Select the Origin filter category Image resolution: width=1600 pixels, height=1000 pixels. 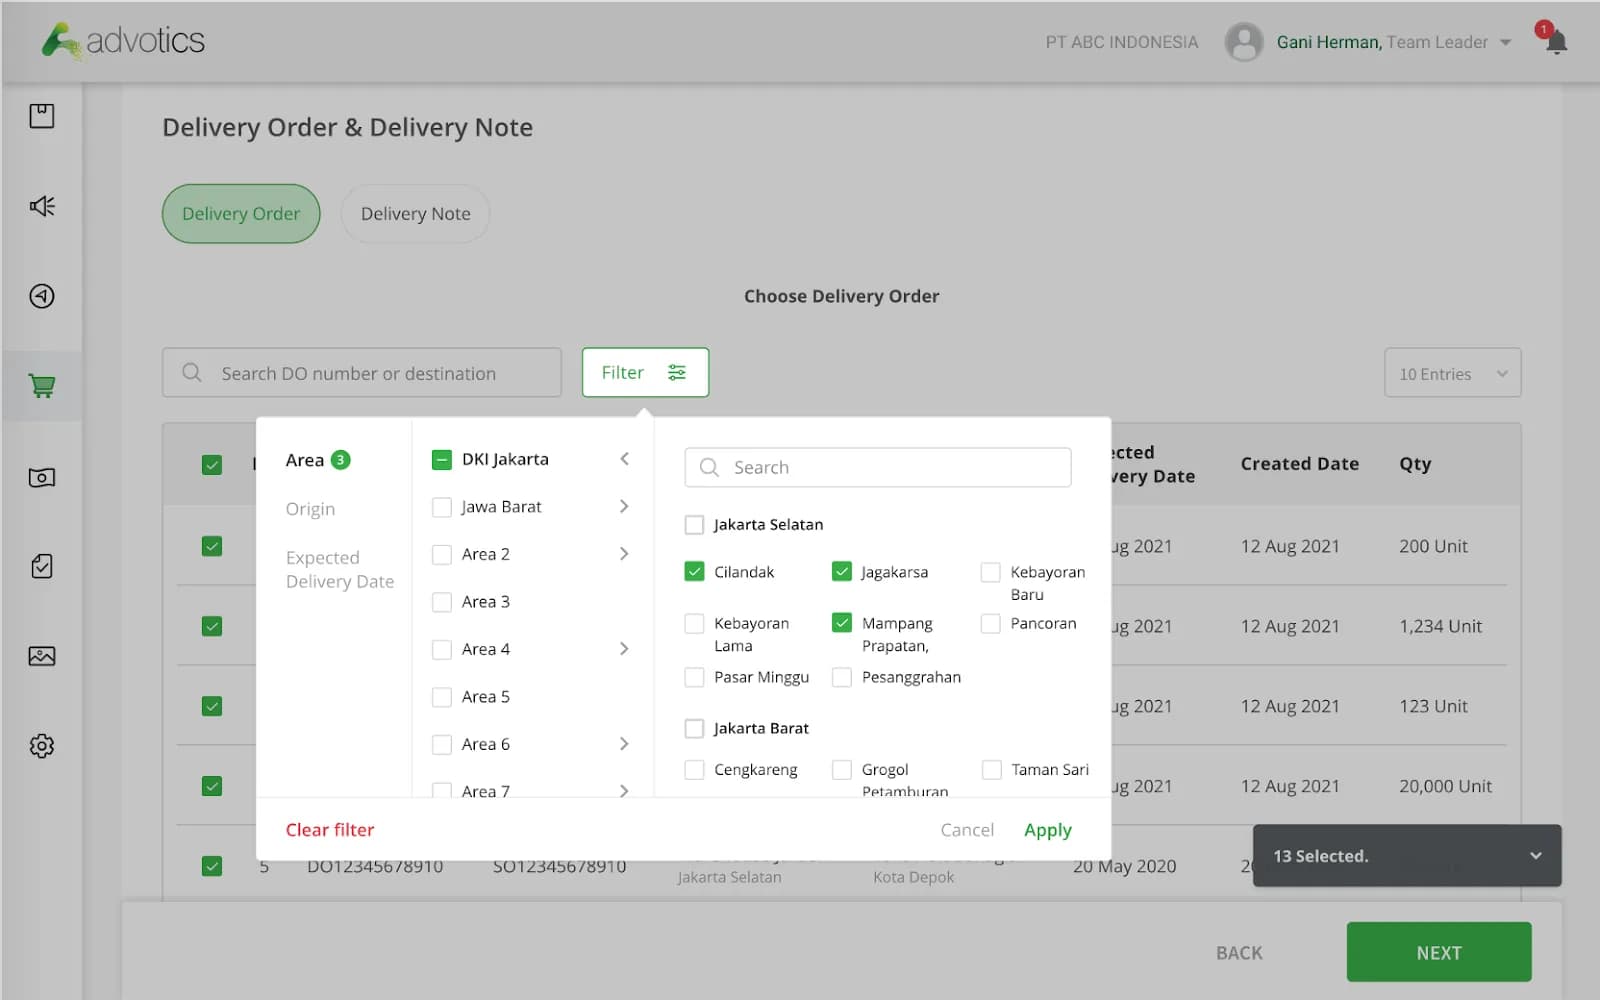coord(310,509)
